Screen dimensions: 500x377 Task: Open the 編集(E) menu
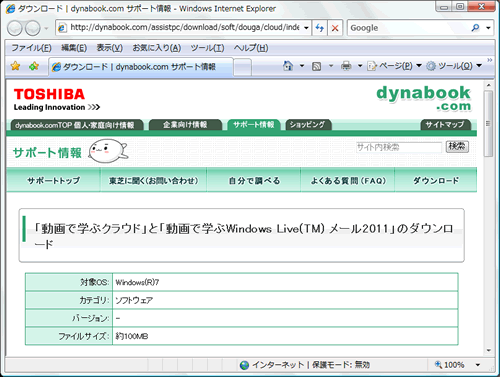74,48
